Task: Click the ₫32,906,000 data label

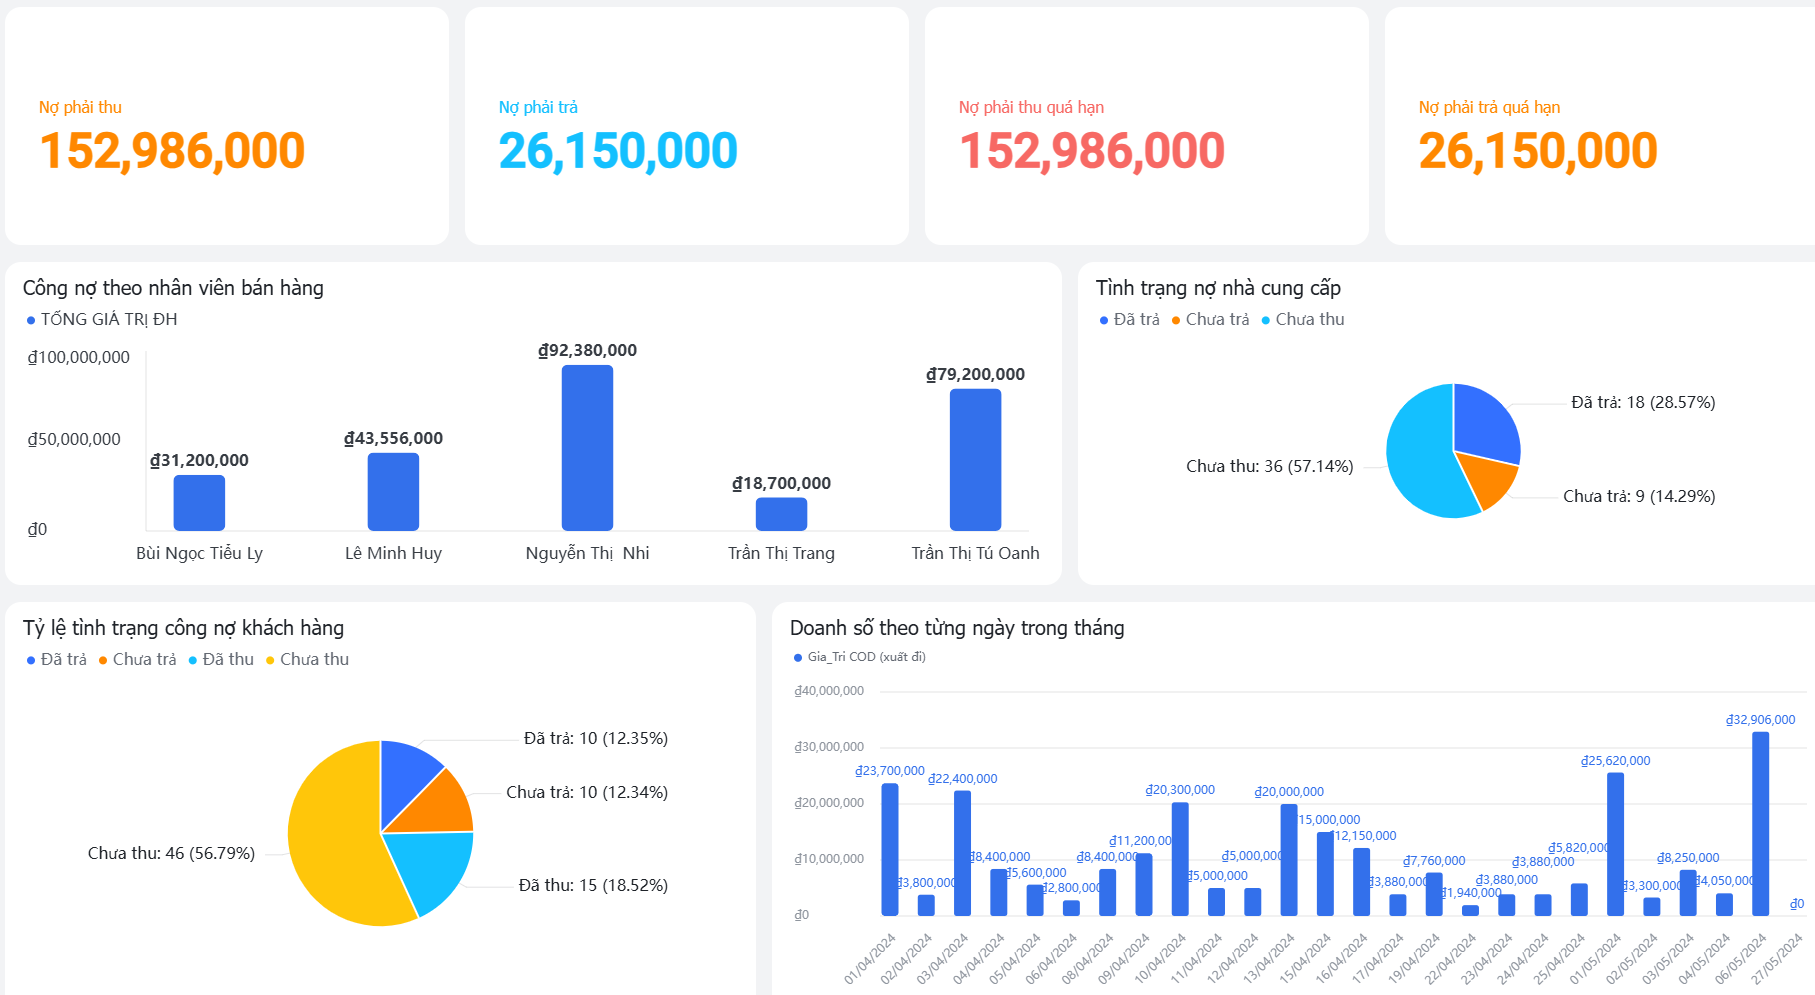Action: [1760, 720]
